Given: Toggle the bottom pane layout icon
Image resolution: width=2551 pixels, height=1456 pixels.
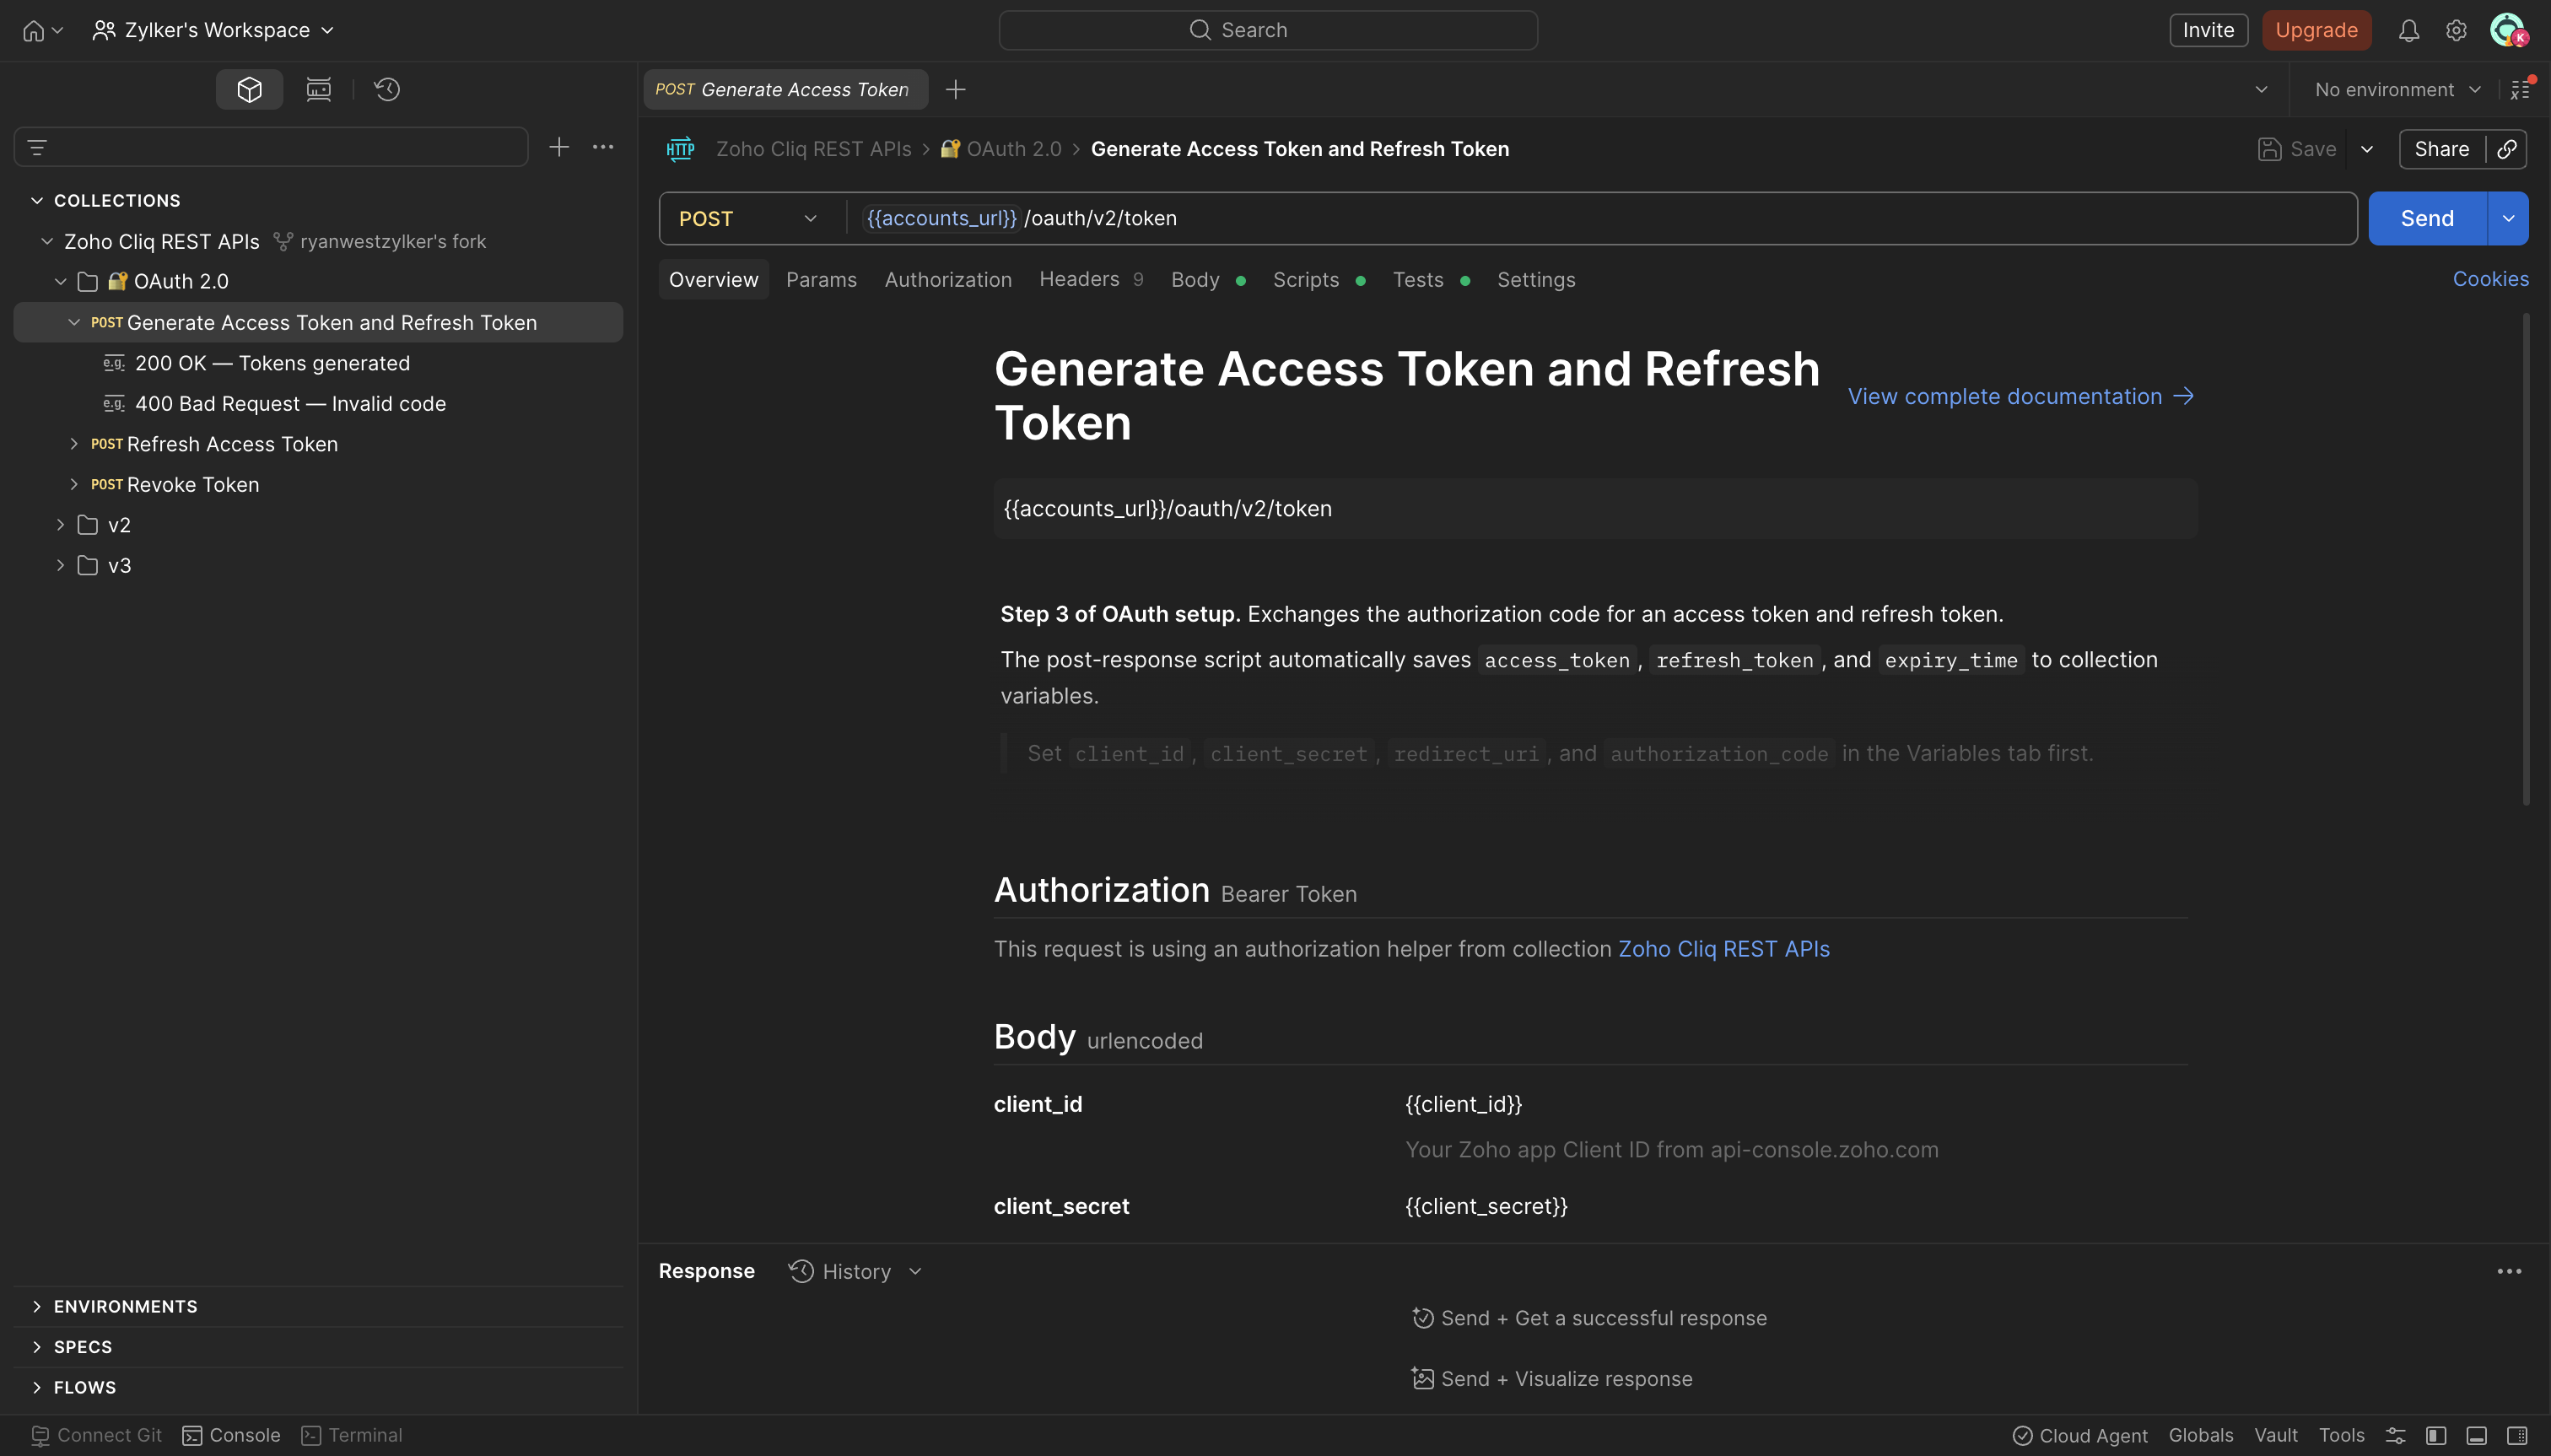Looking at the screenshot, I should (2477, 1435).
